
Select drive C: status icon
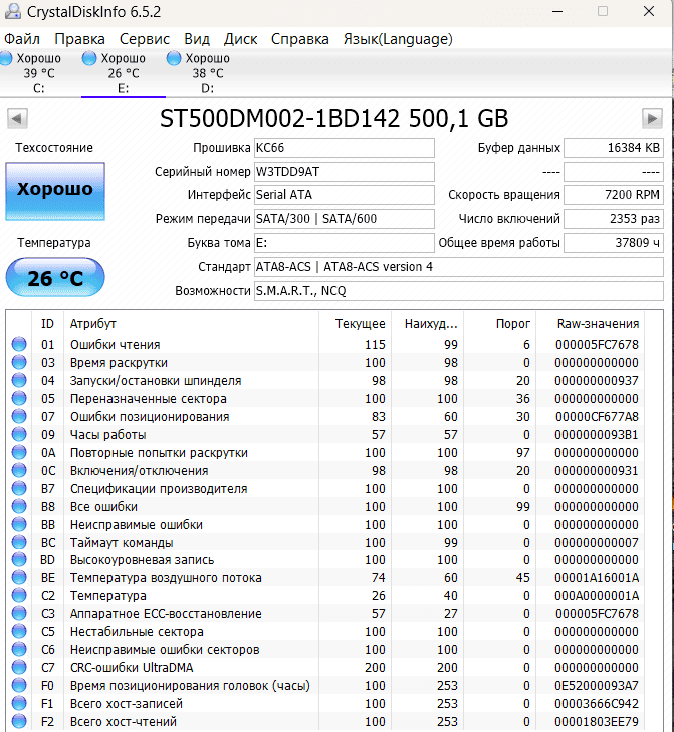tap(6, 59)
